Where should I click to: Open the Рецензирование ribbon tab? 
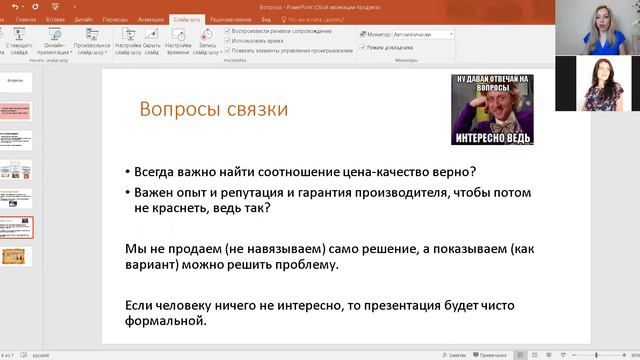[231, 19]
